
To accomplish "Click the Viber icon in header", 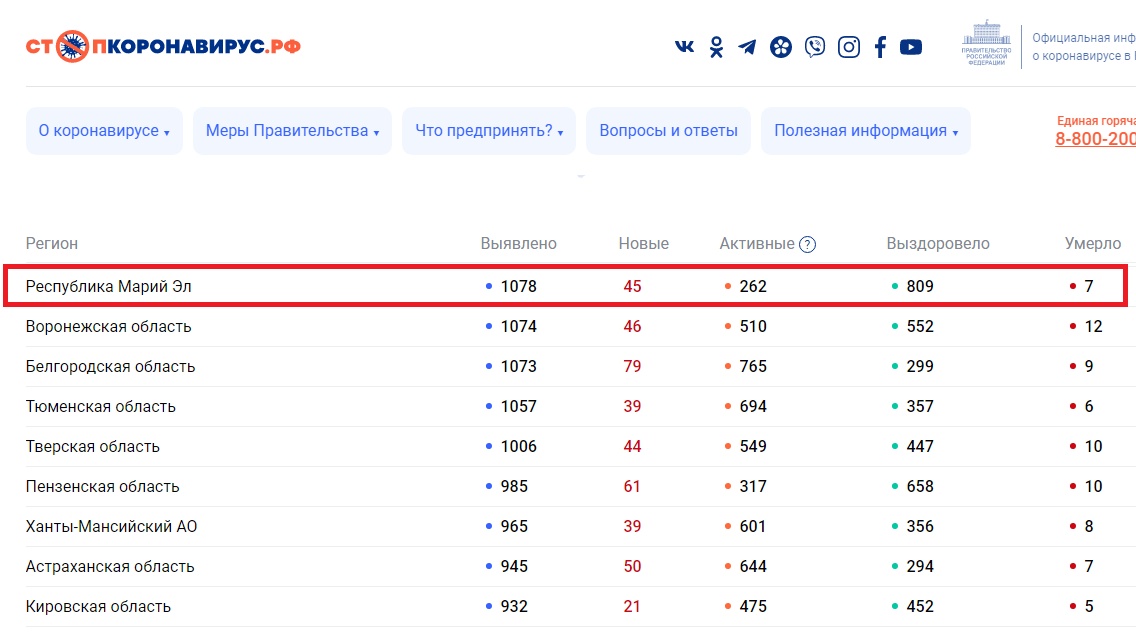I will click(x=815, y=47).
